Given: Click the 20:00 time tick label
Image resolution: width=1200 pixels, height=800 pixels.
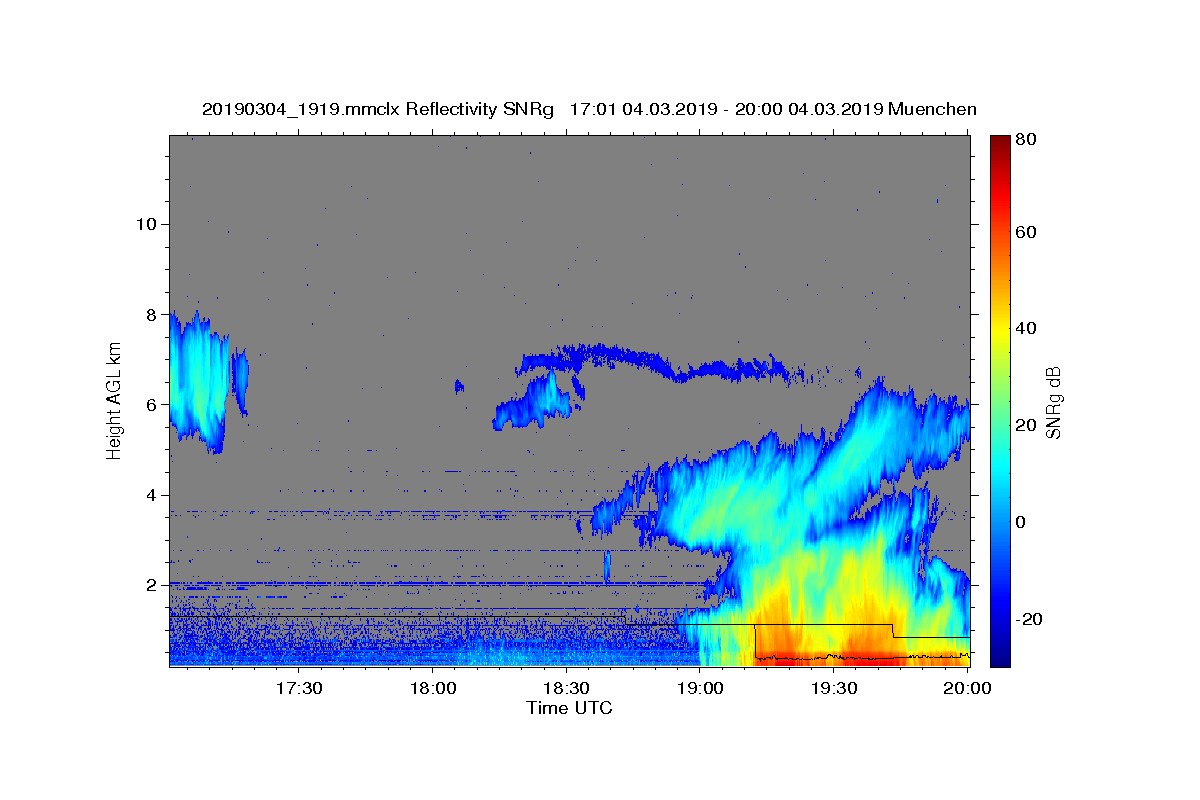Looking at the screenshot, I should point(969,688).
